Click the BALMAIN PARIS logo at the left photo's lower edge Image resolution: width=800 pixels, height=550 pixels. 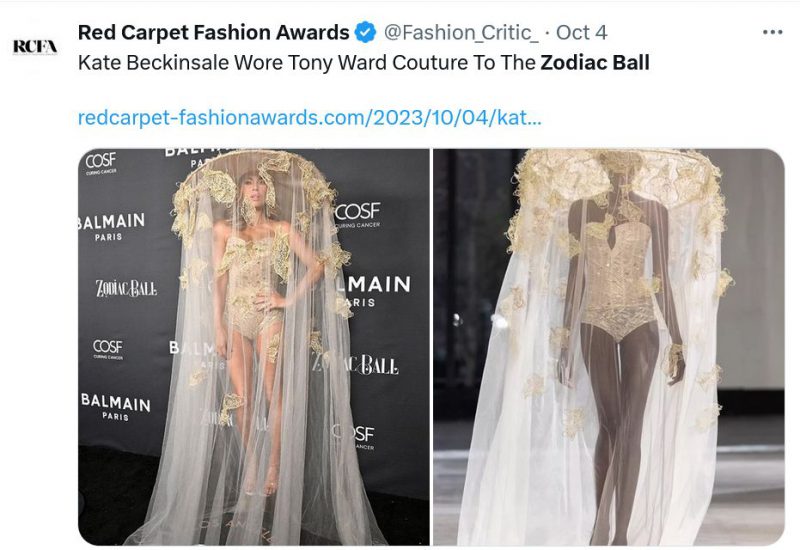[116, 406]
